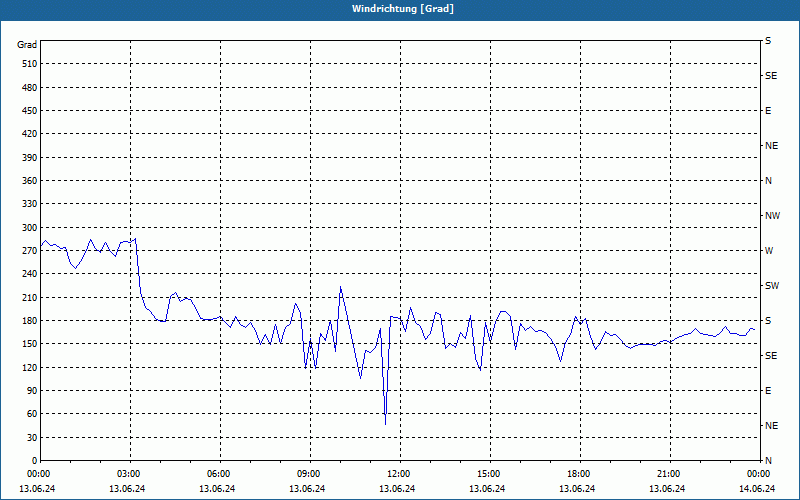The width and height of the screenshot is (800, 500).
Task: Click the 210 value on left axis
Action: click(30, 297)
